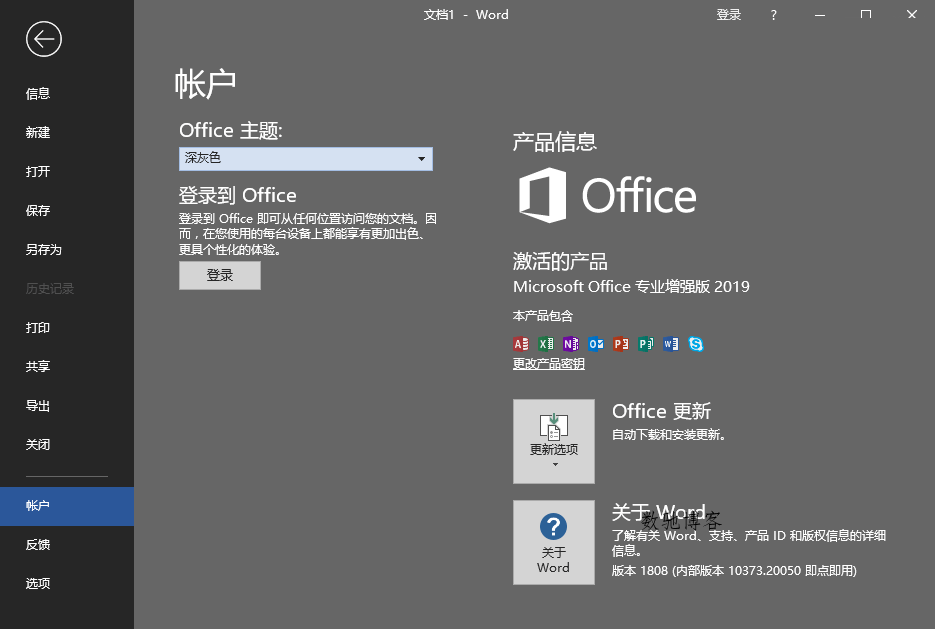Expand the 更新选项 button menu
This screenshot has width=935, height=629.
(554, 441)
